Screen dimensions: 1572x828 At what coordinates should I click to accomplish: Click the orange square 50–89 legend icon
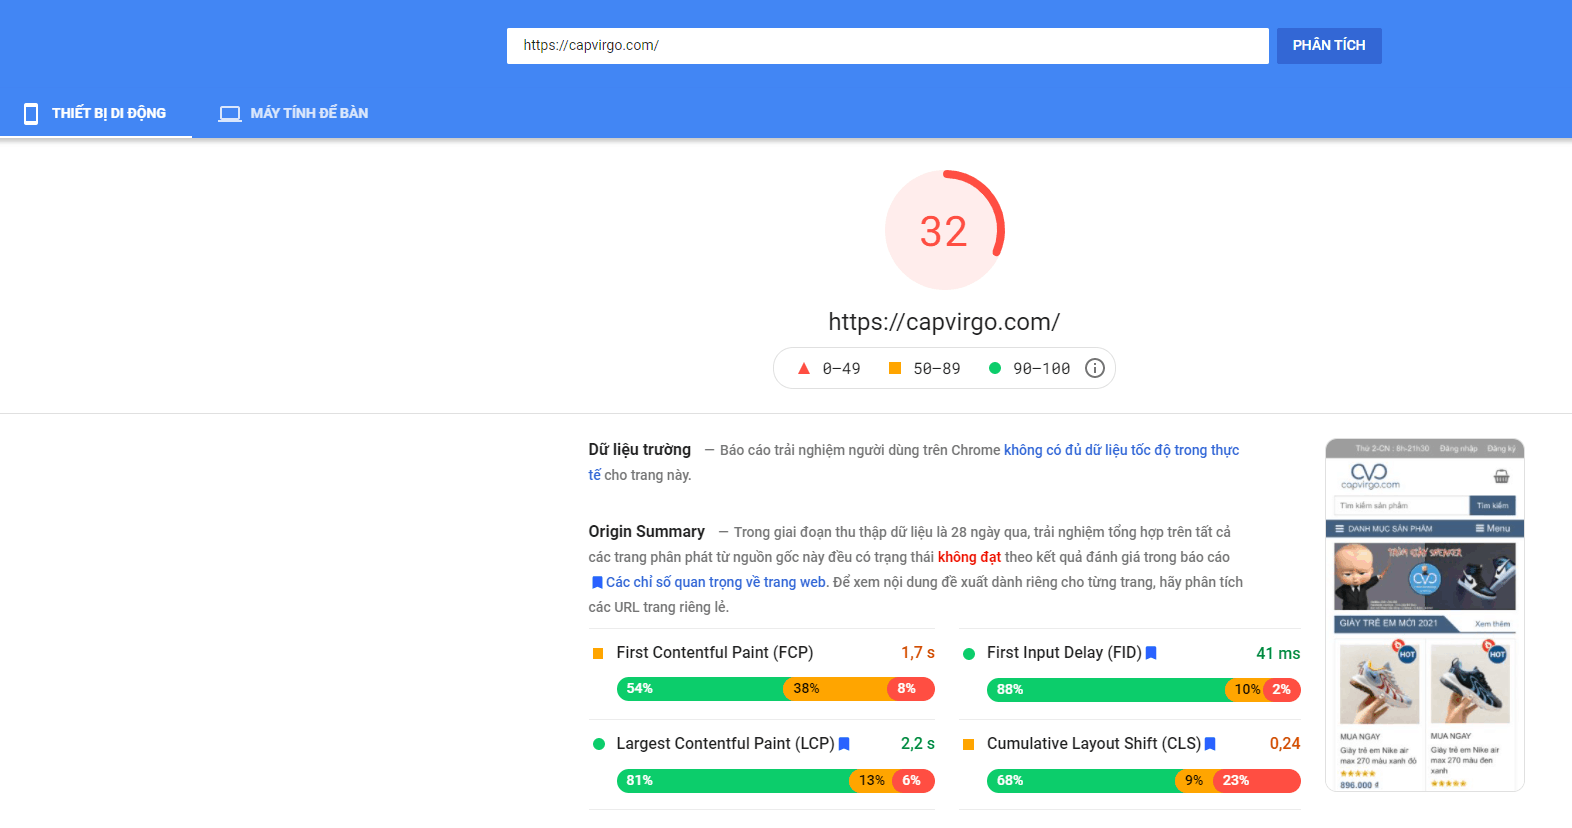coord(895,368)
